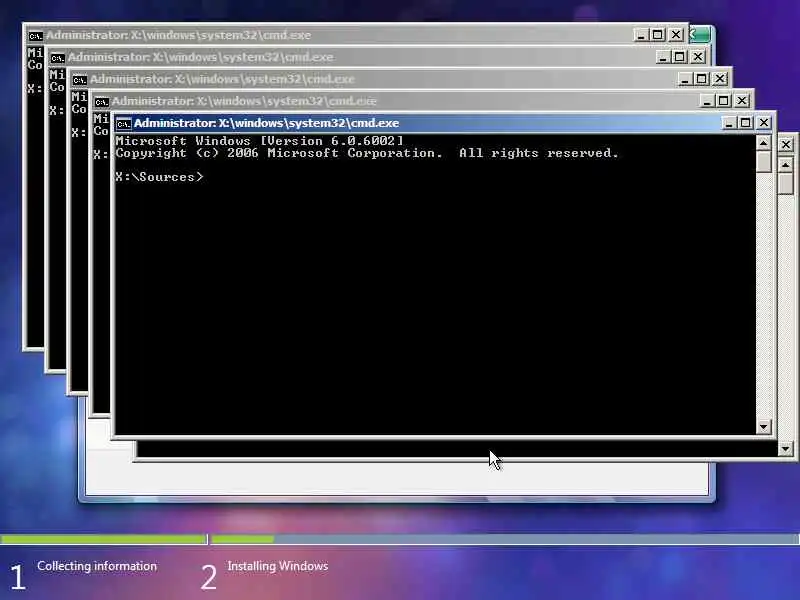Click the green button behind the backmost cmd window
Screen dimensions: 800x600
coord(700,35)
